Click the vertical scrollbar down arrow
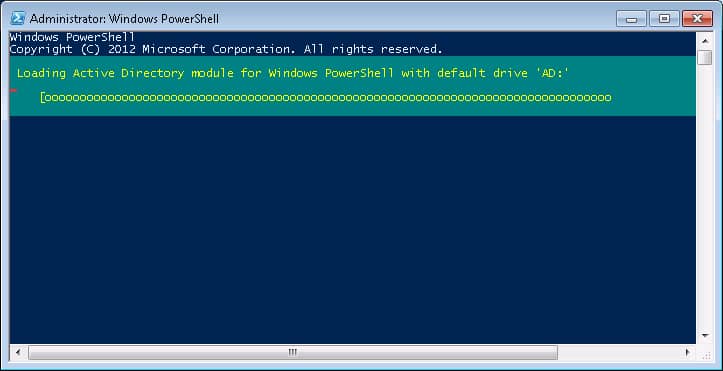The height and width of the screenshot is (371, 723). coord(705,336)
